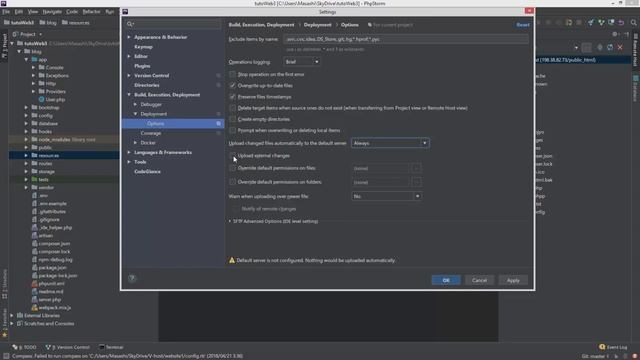Enable Override default permissions on folders

pos(232,182)
